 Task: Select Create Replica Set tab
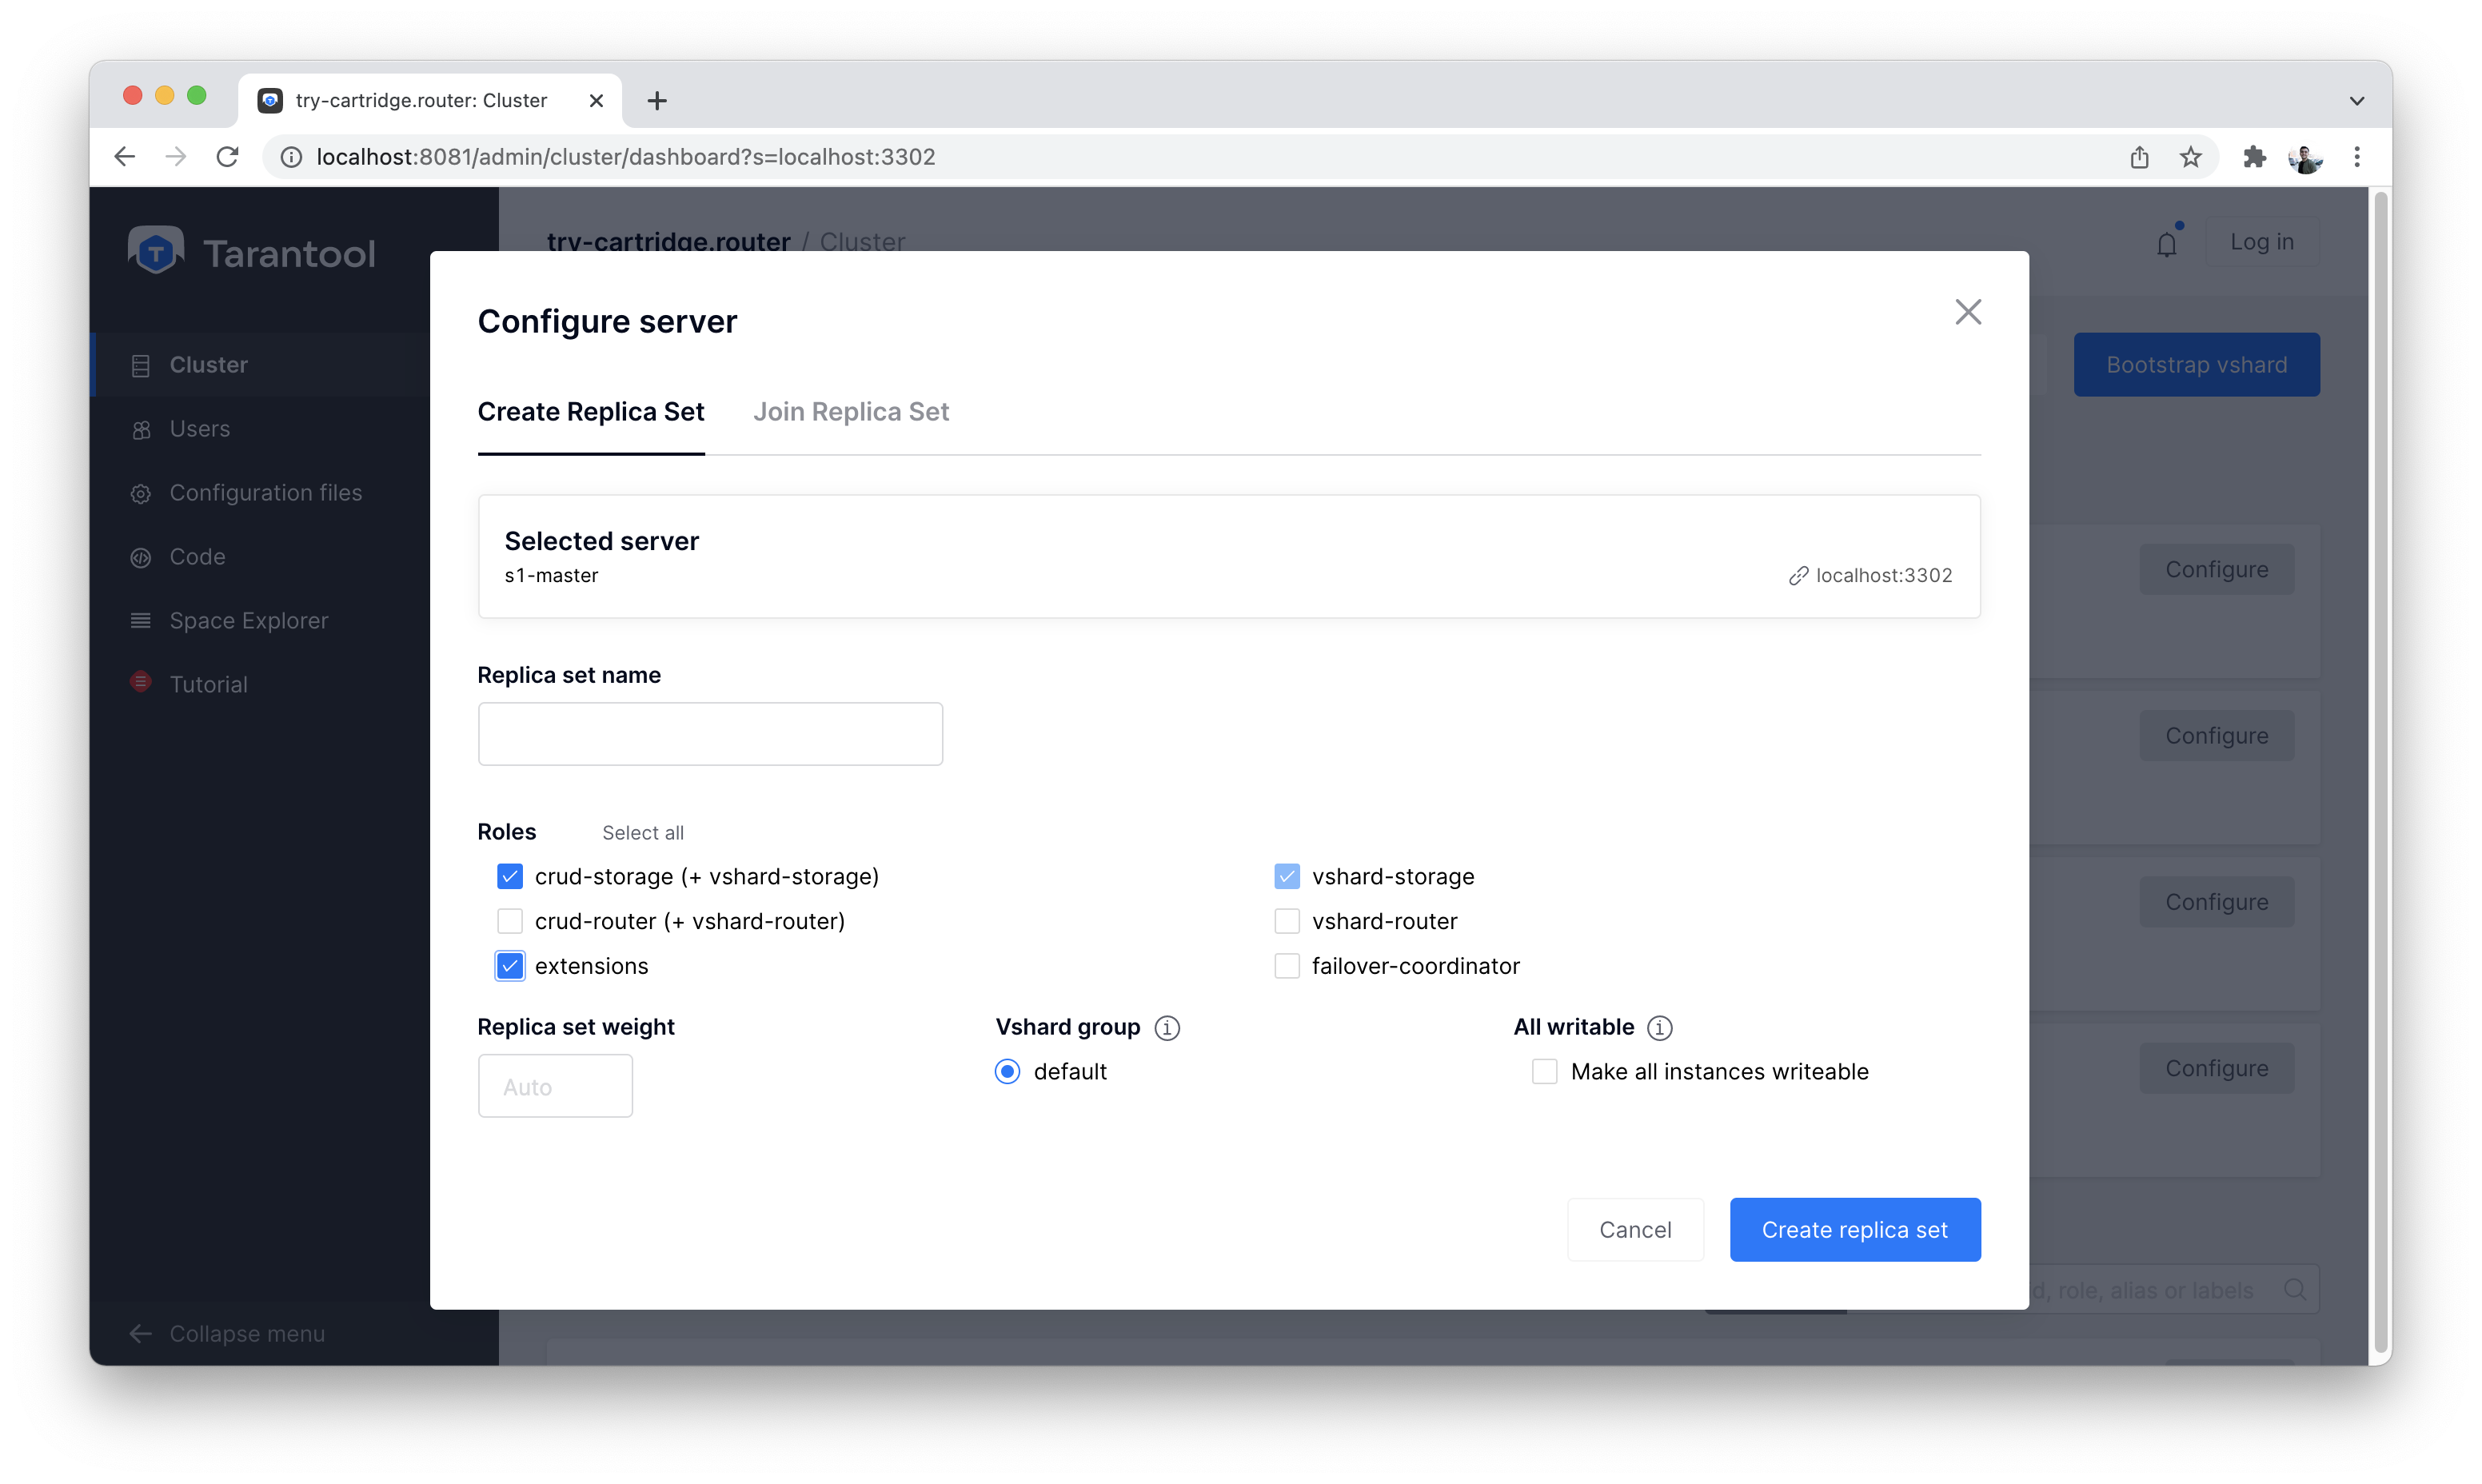[x=591, y=412]
